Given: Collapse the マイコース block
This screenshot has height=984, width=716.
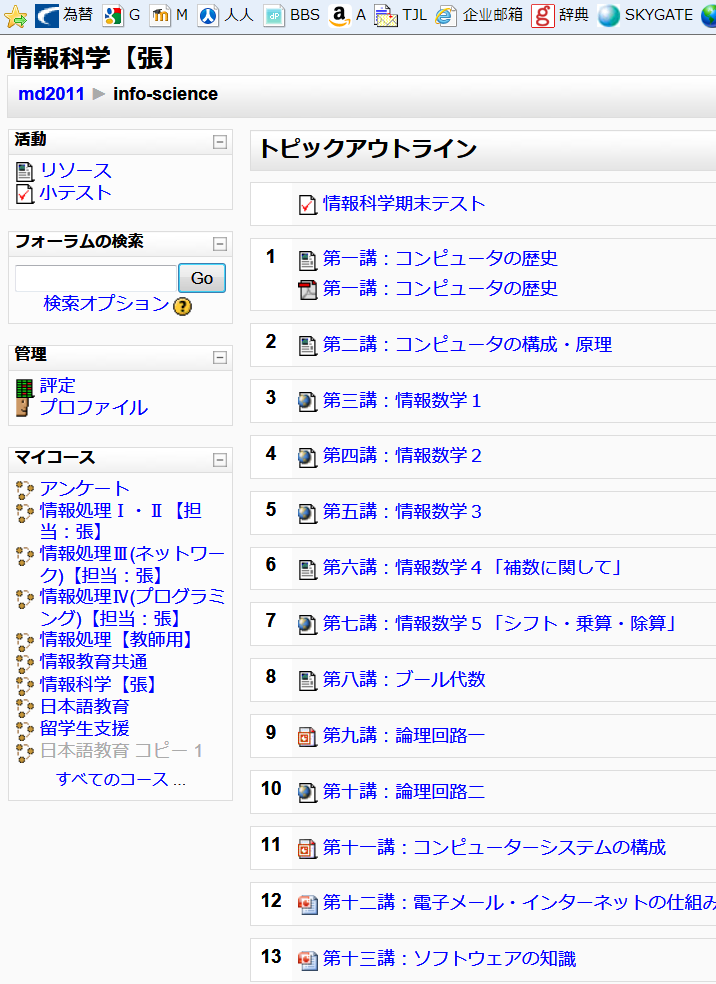Looking at the screenshot, I should [x=220, y=460].
